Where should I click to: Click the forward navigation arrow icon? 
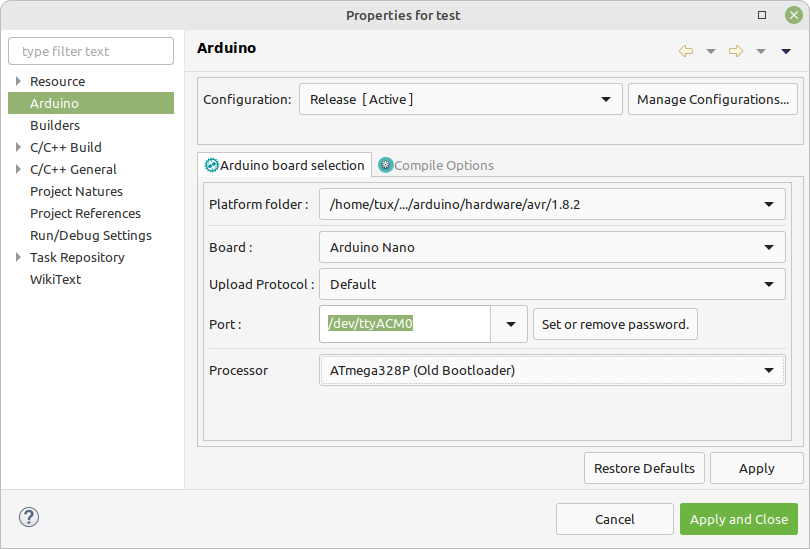(x=736, y=51)
